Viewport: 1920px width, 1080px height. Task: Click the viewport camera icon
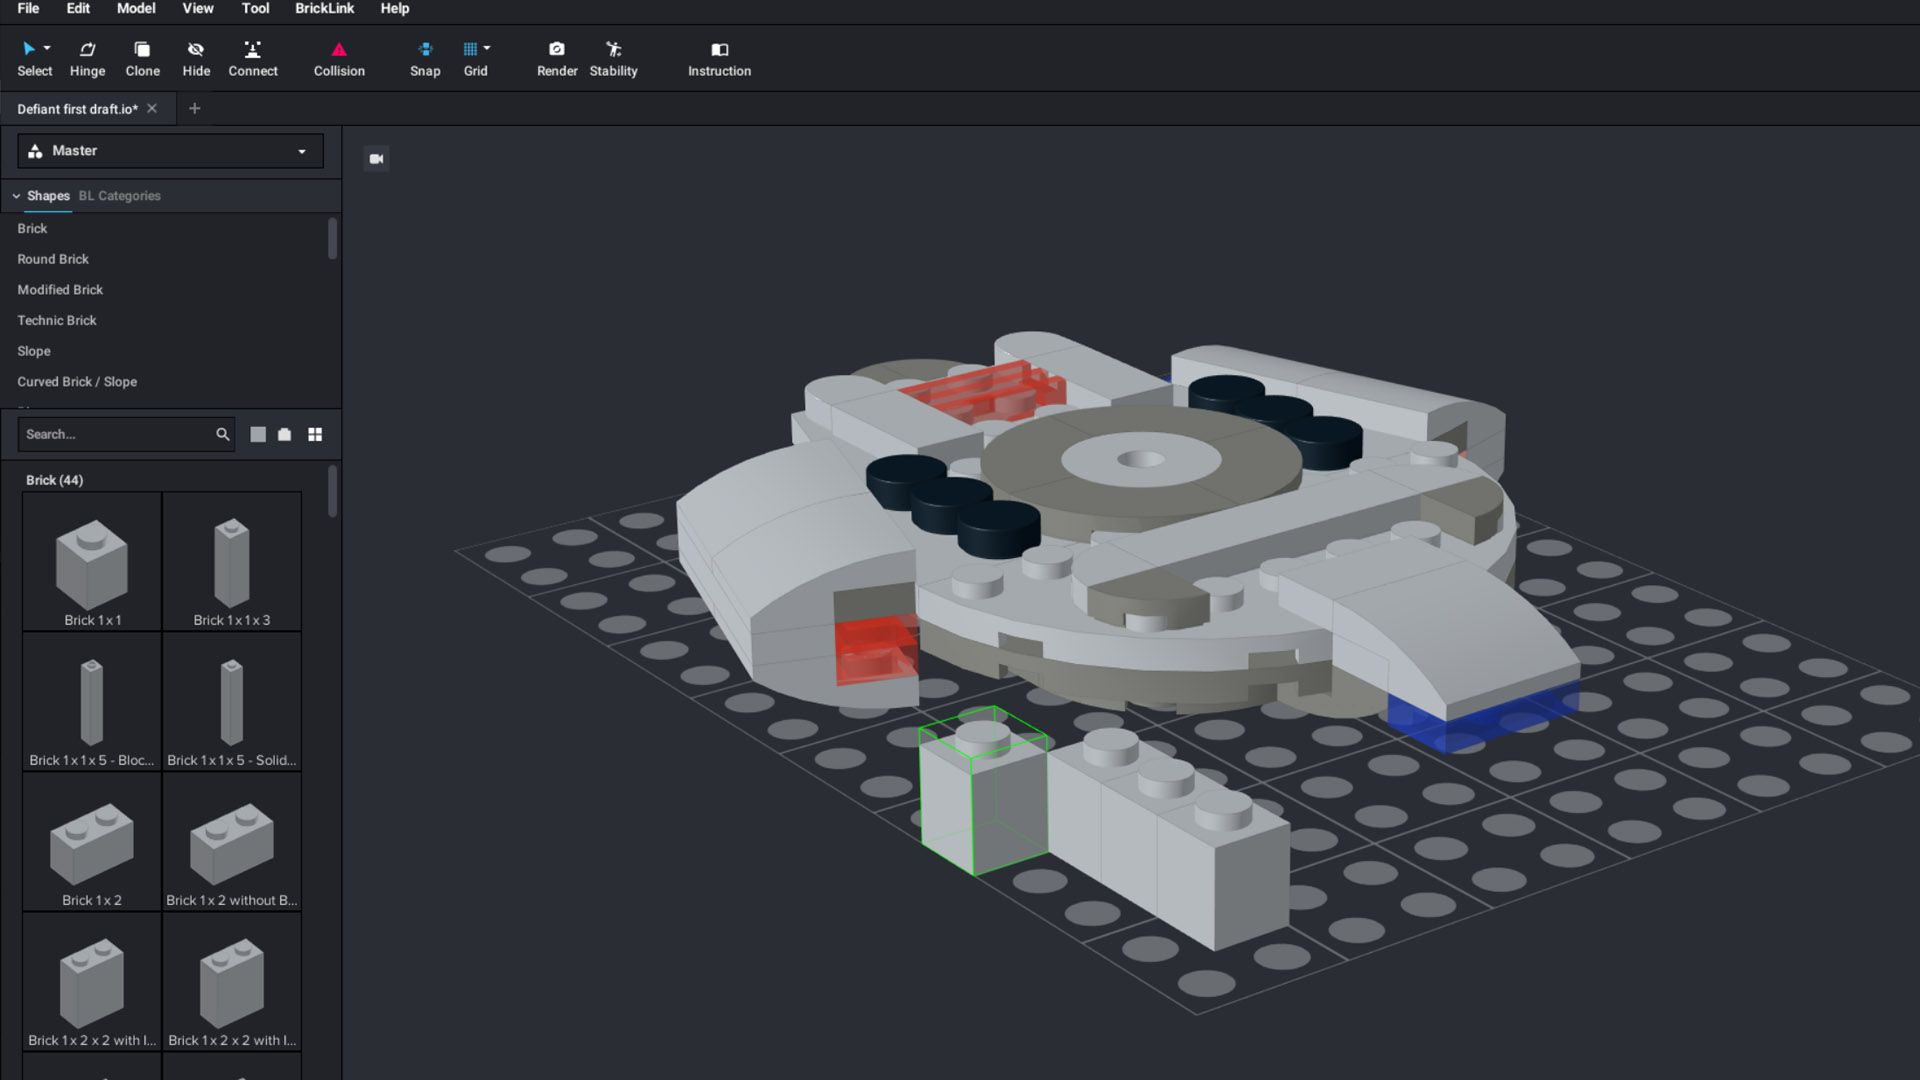click(376, 158)
